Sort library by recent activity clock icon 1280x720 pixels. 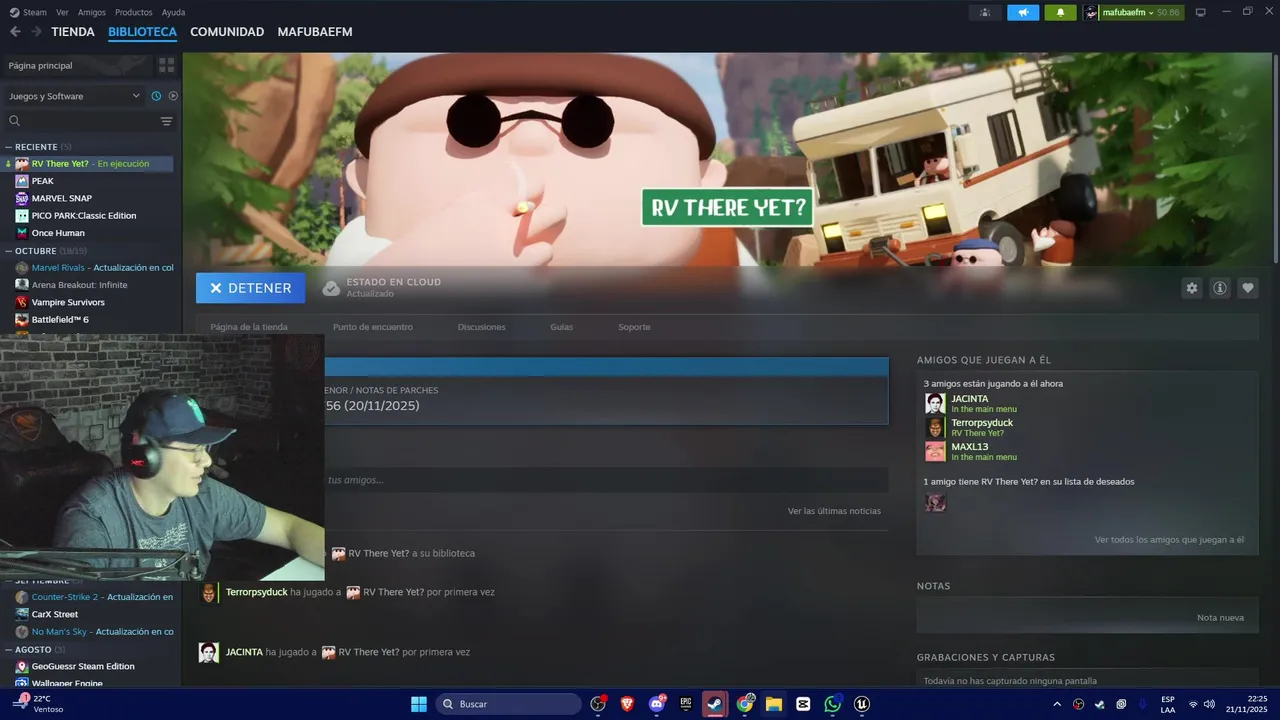tap(156, 96)
